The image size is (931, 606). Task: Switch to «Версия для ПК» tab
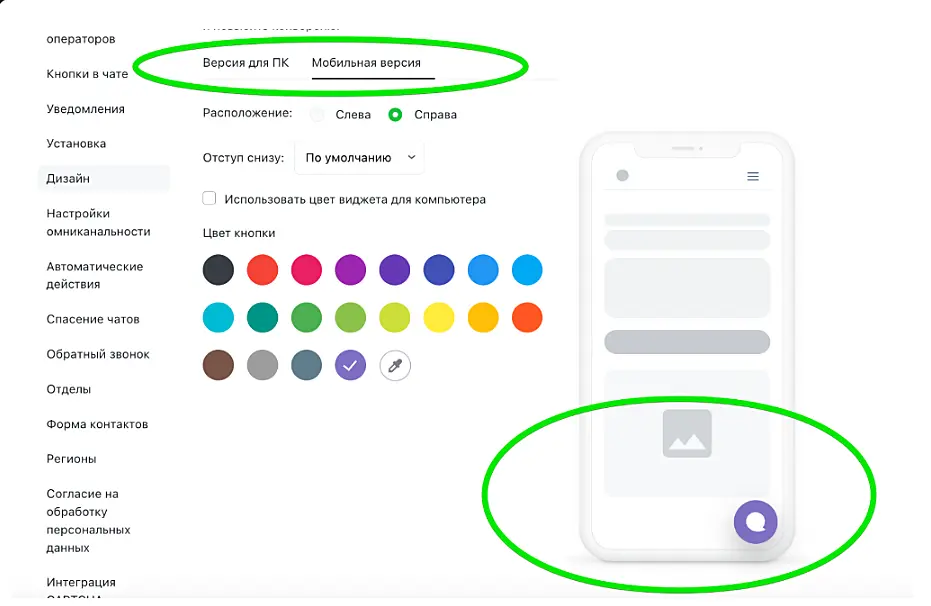246,63
